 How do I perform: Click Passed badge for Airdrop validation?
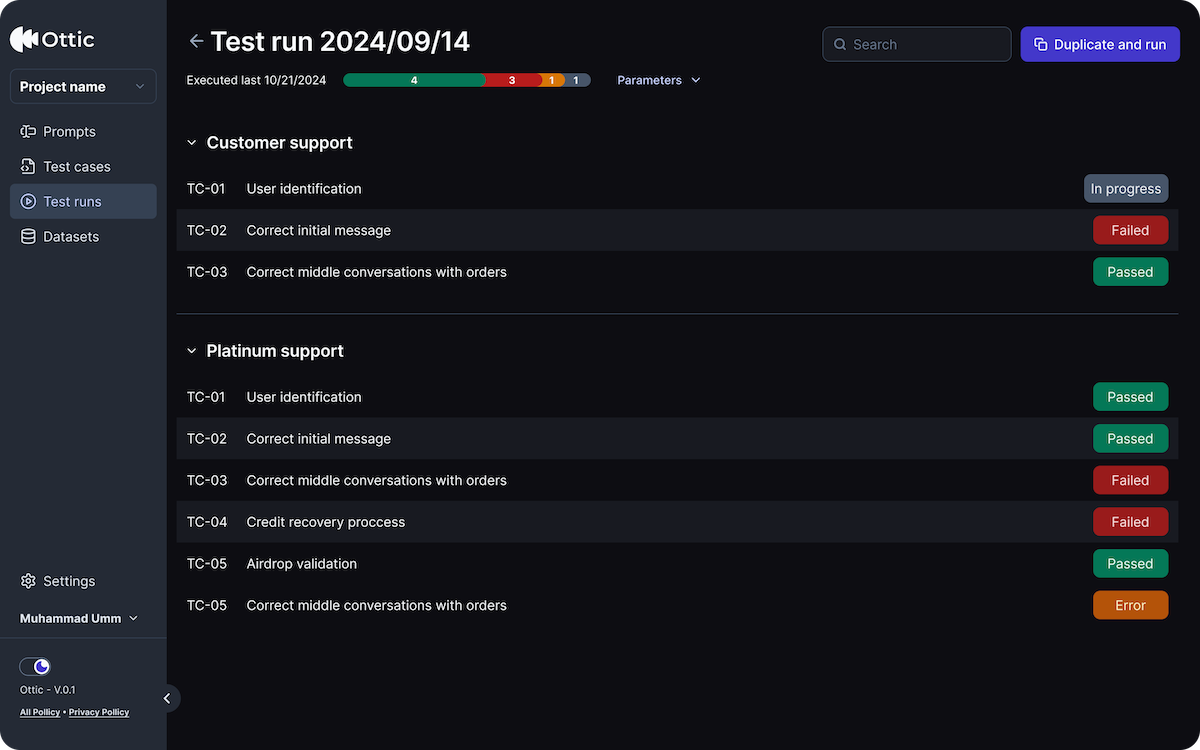[1130, 564]
